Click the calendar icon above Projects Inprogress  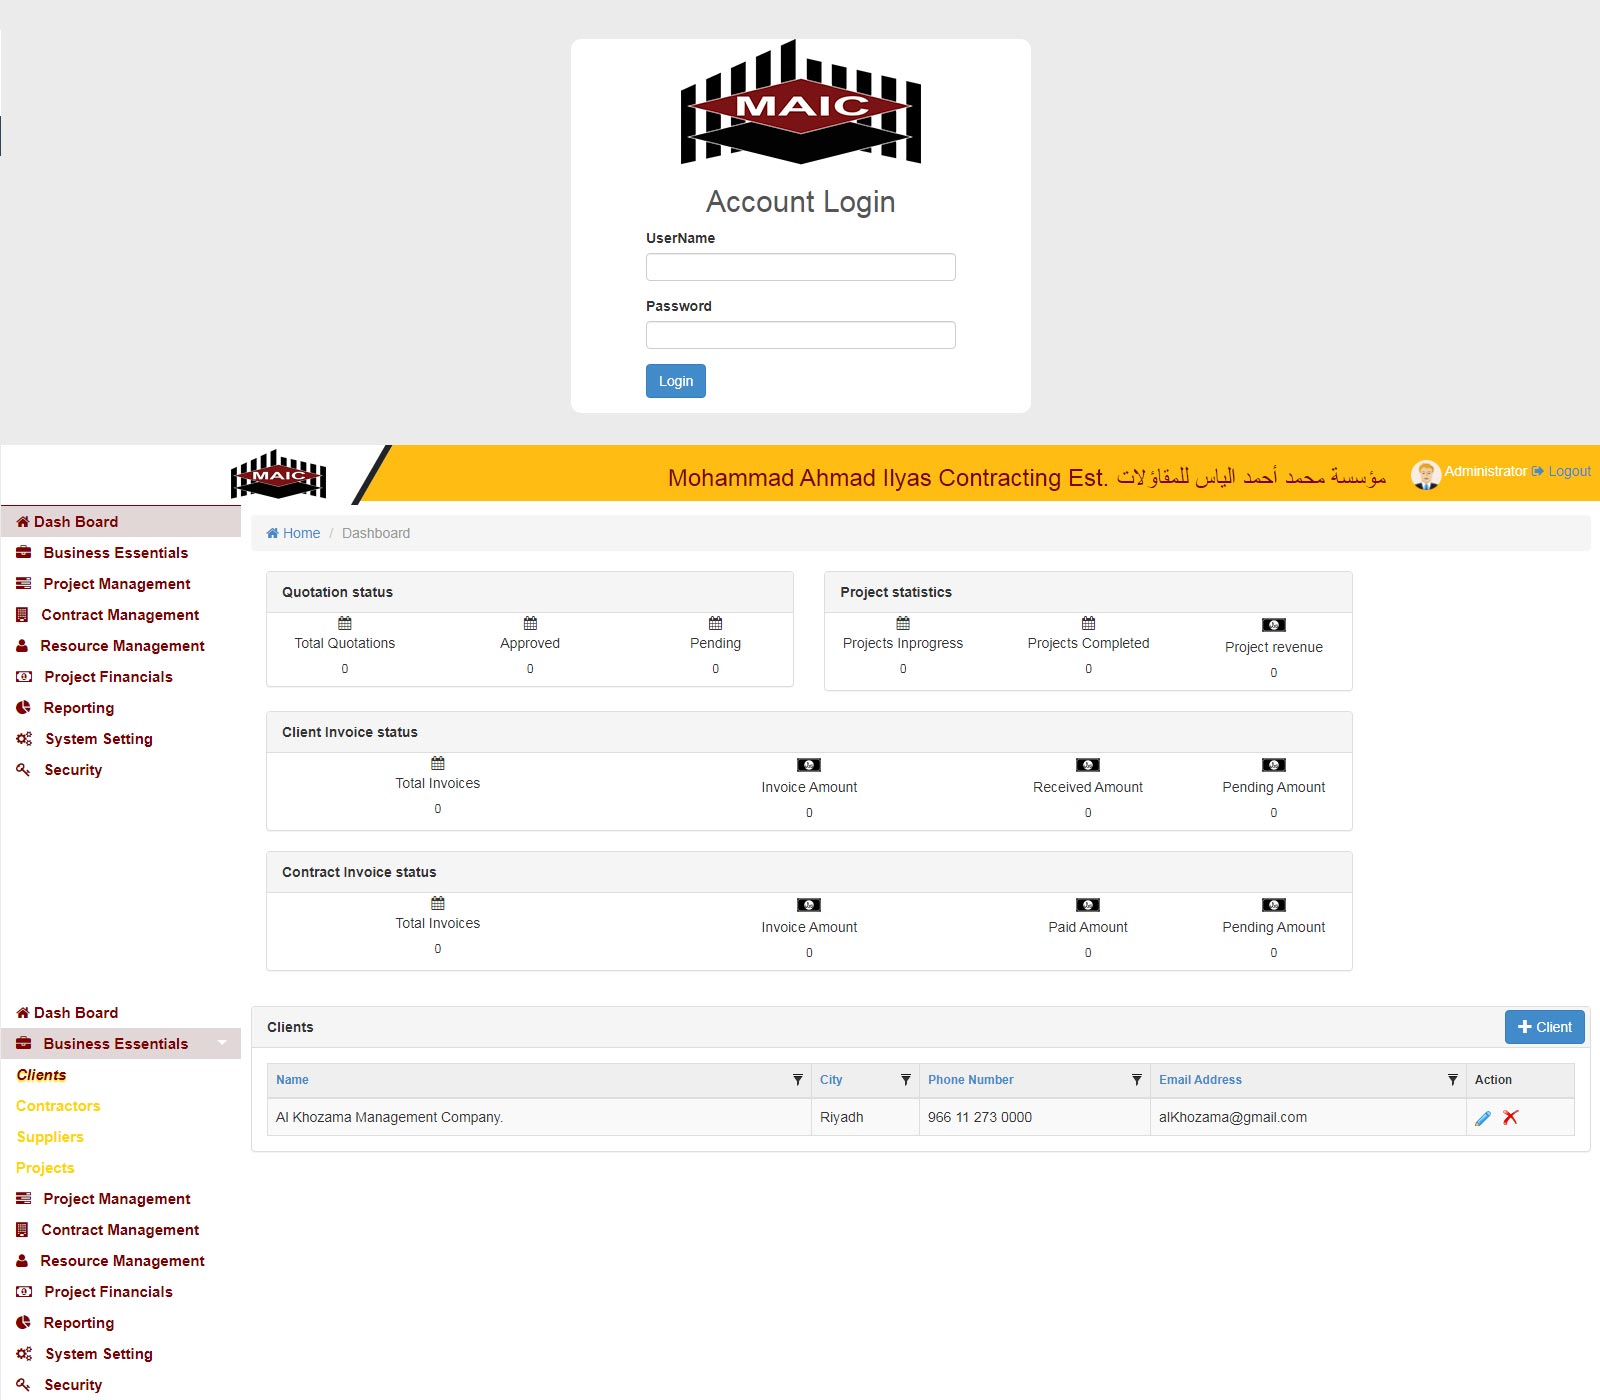pos(903,623)
